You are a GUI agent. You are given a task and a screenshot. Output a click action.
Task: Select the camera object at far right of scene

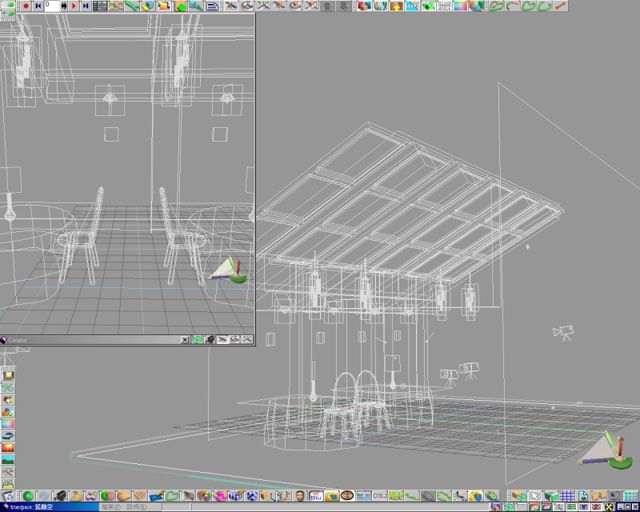tap(564, 331)
